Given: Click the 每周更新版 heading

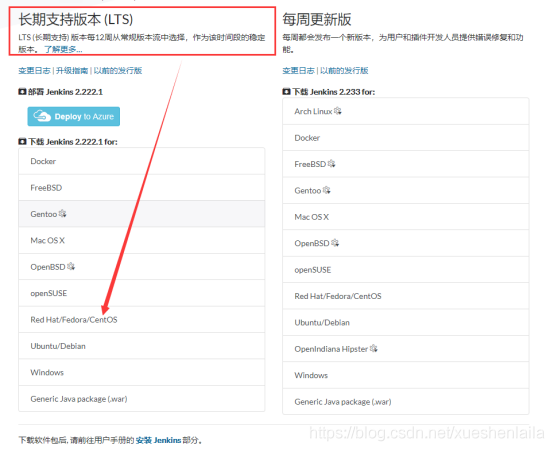Looking at the screenshot, I should coord(317,19).
